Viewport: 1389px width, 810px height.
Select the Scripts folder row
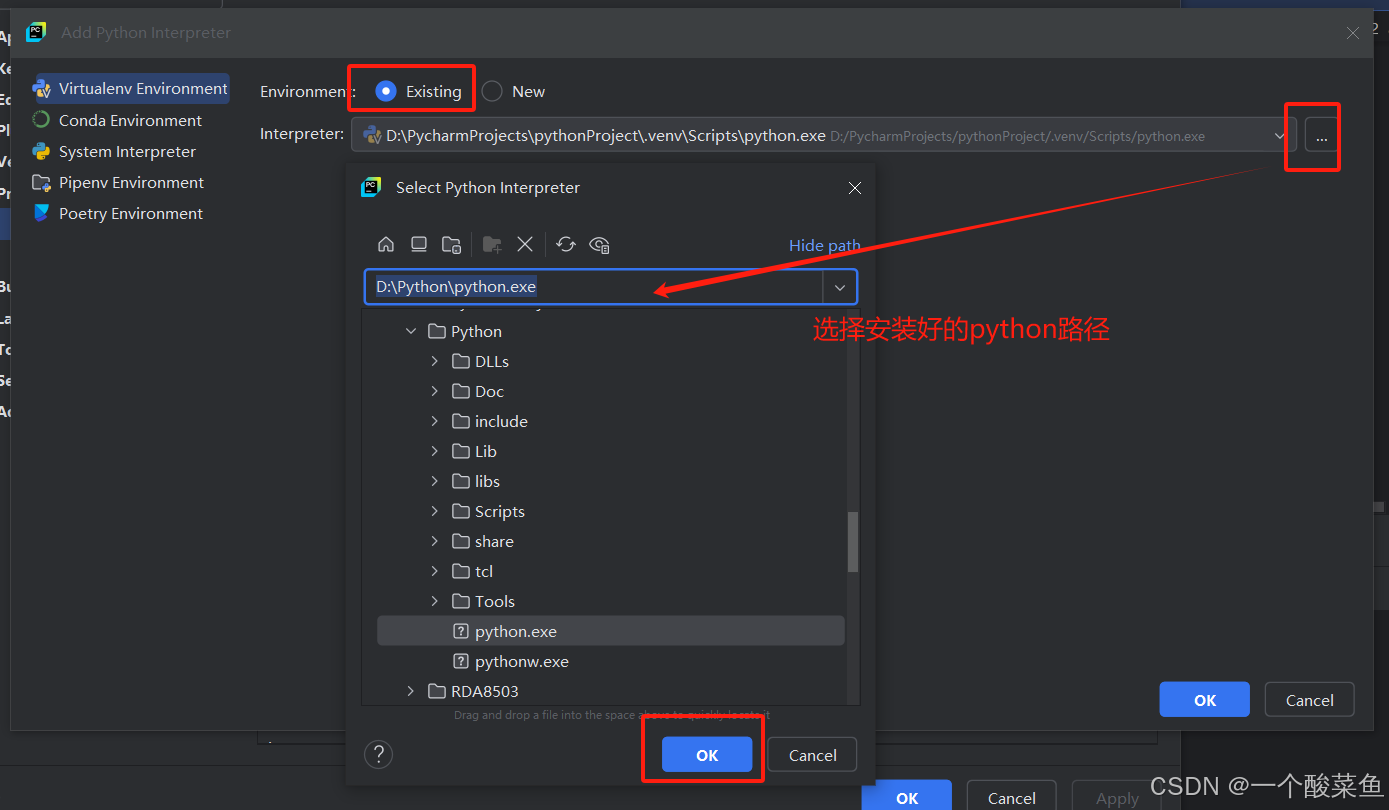[x=611, y=511]
